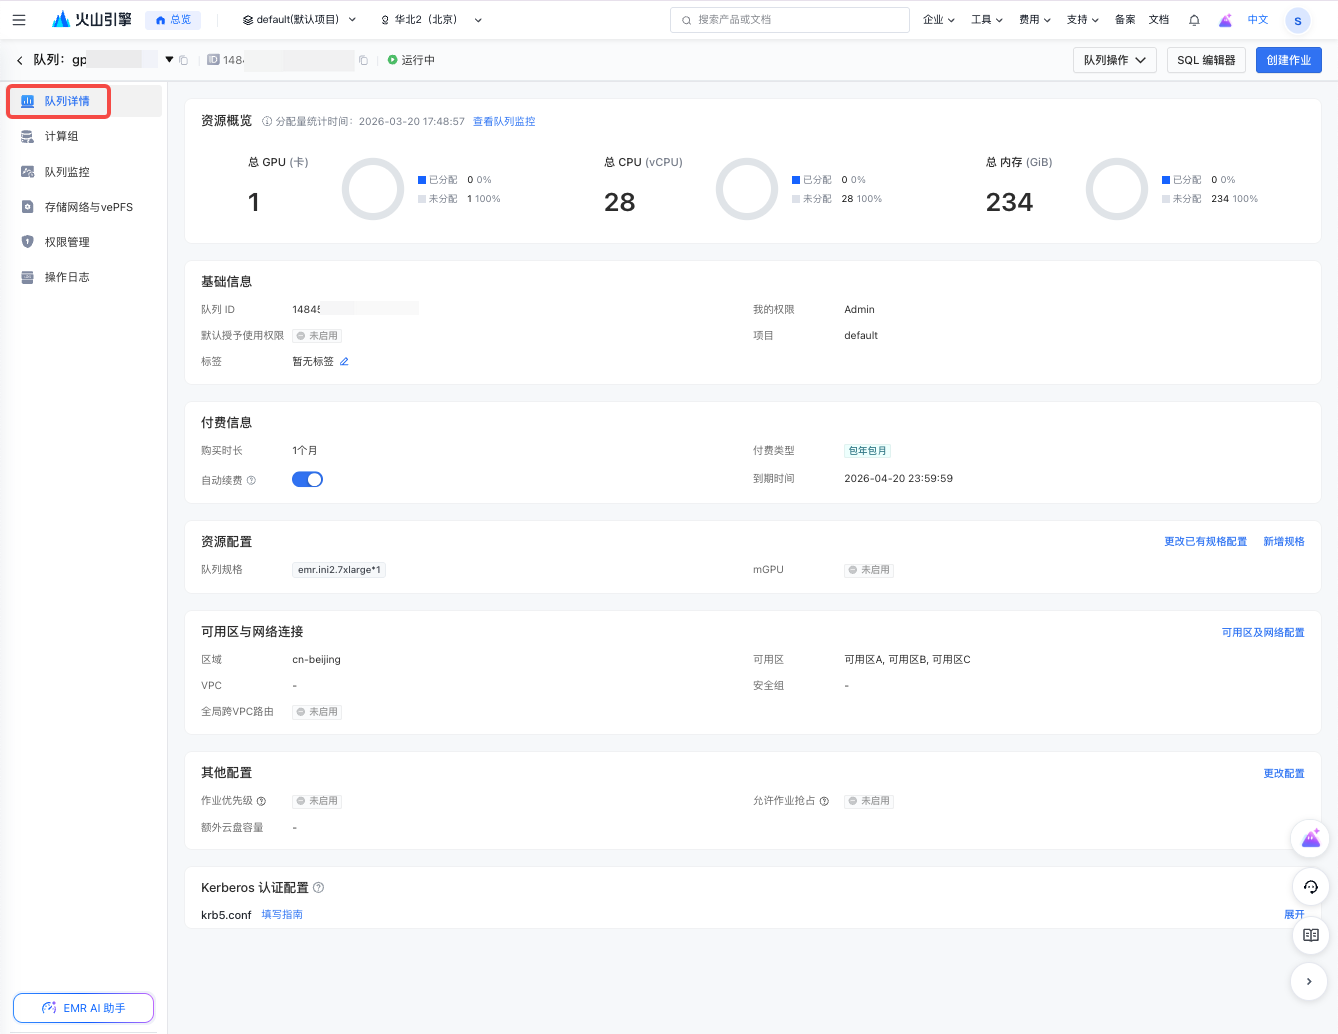Open the 华北2 (北京) region selector
Viewport: 1338px width, 1034px height.
tap(431, 20)
